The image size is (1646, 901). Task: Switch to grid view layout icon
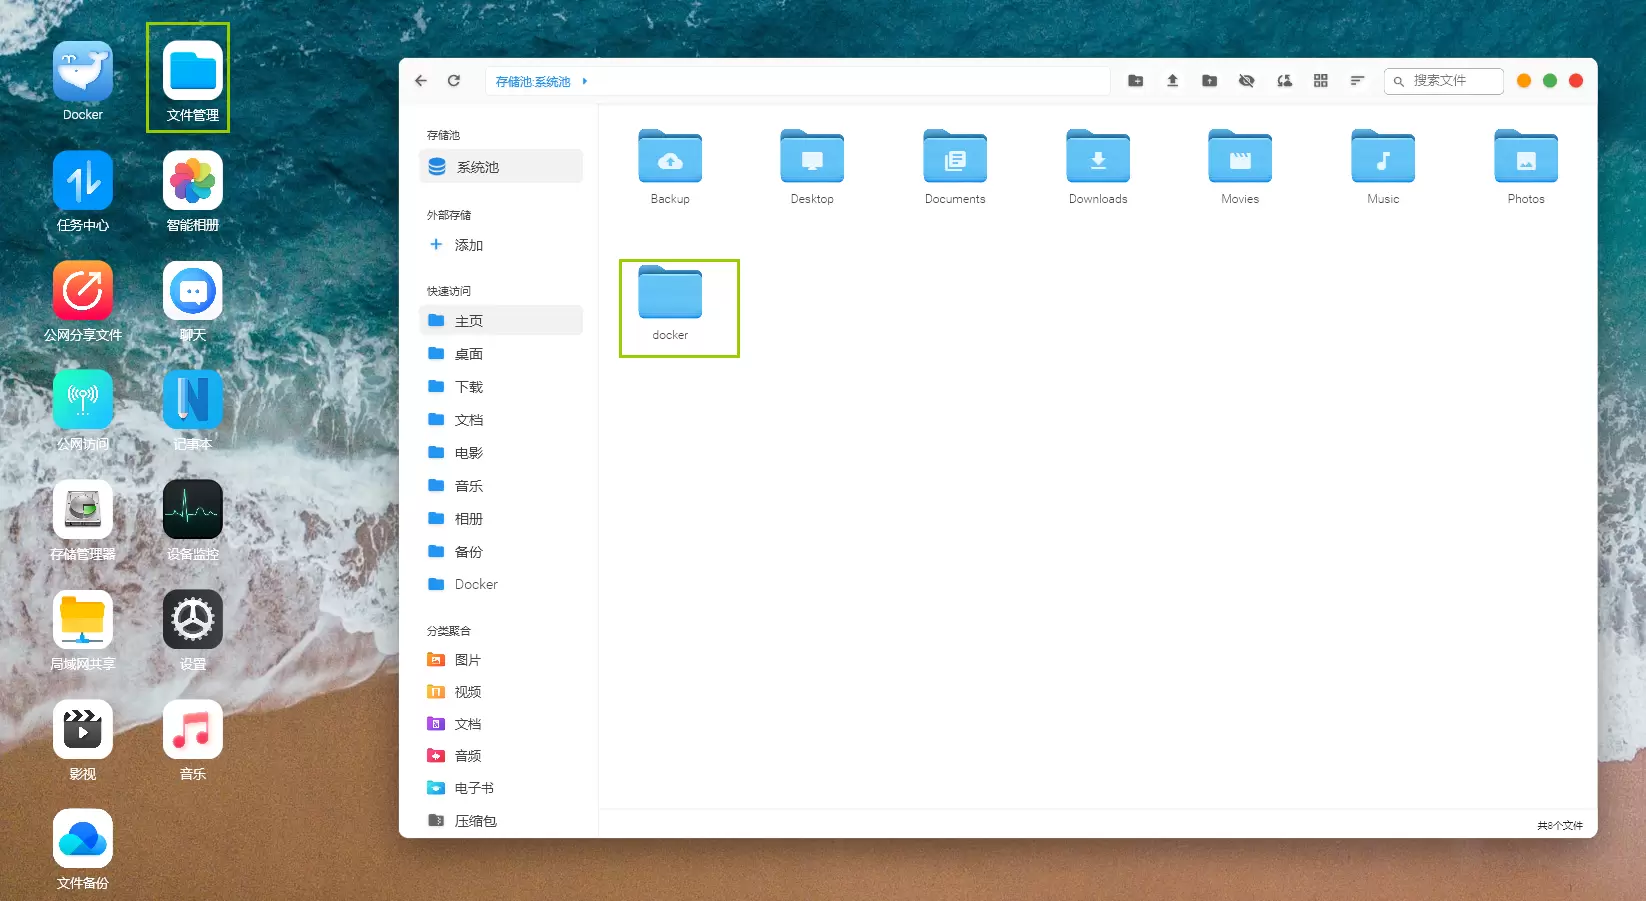(x=1320, y=81)
